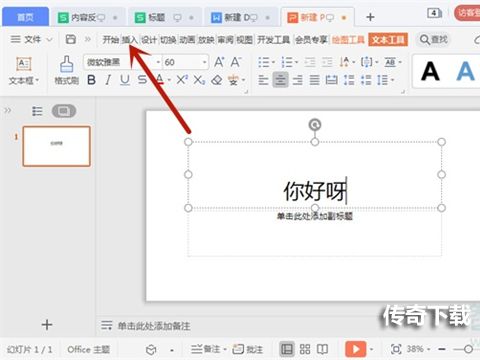
Task: Switch to the 设计 ribbon tab
Action: coord(149,40)
